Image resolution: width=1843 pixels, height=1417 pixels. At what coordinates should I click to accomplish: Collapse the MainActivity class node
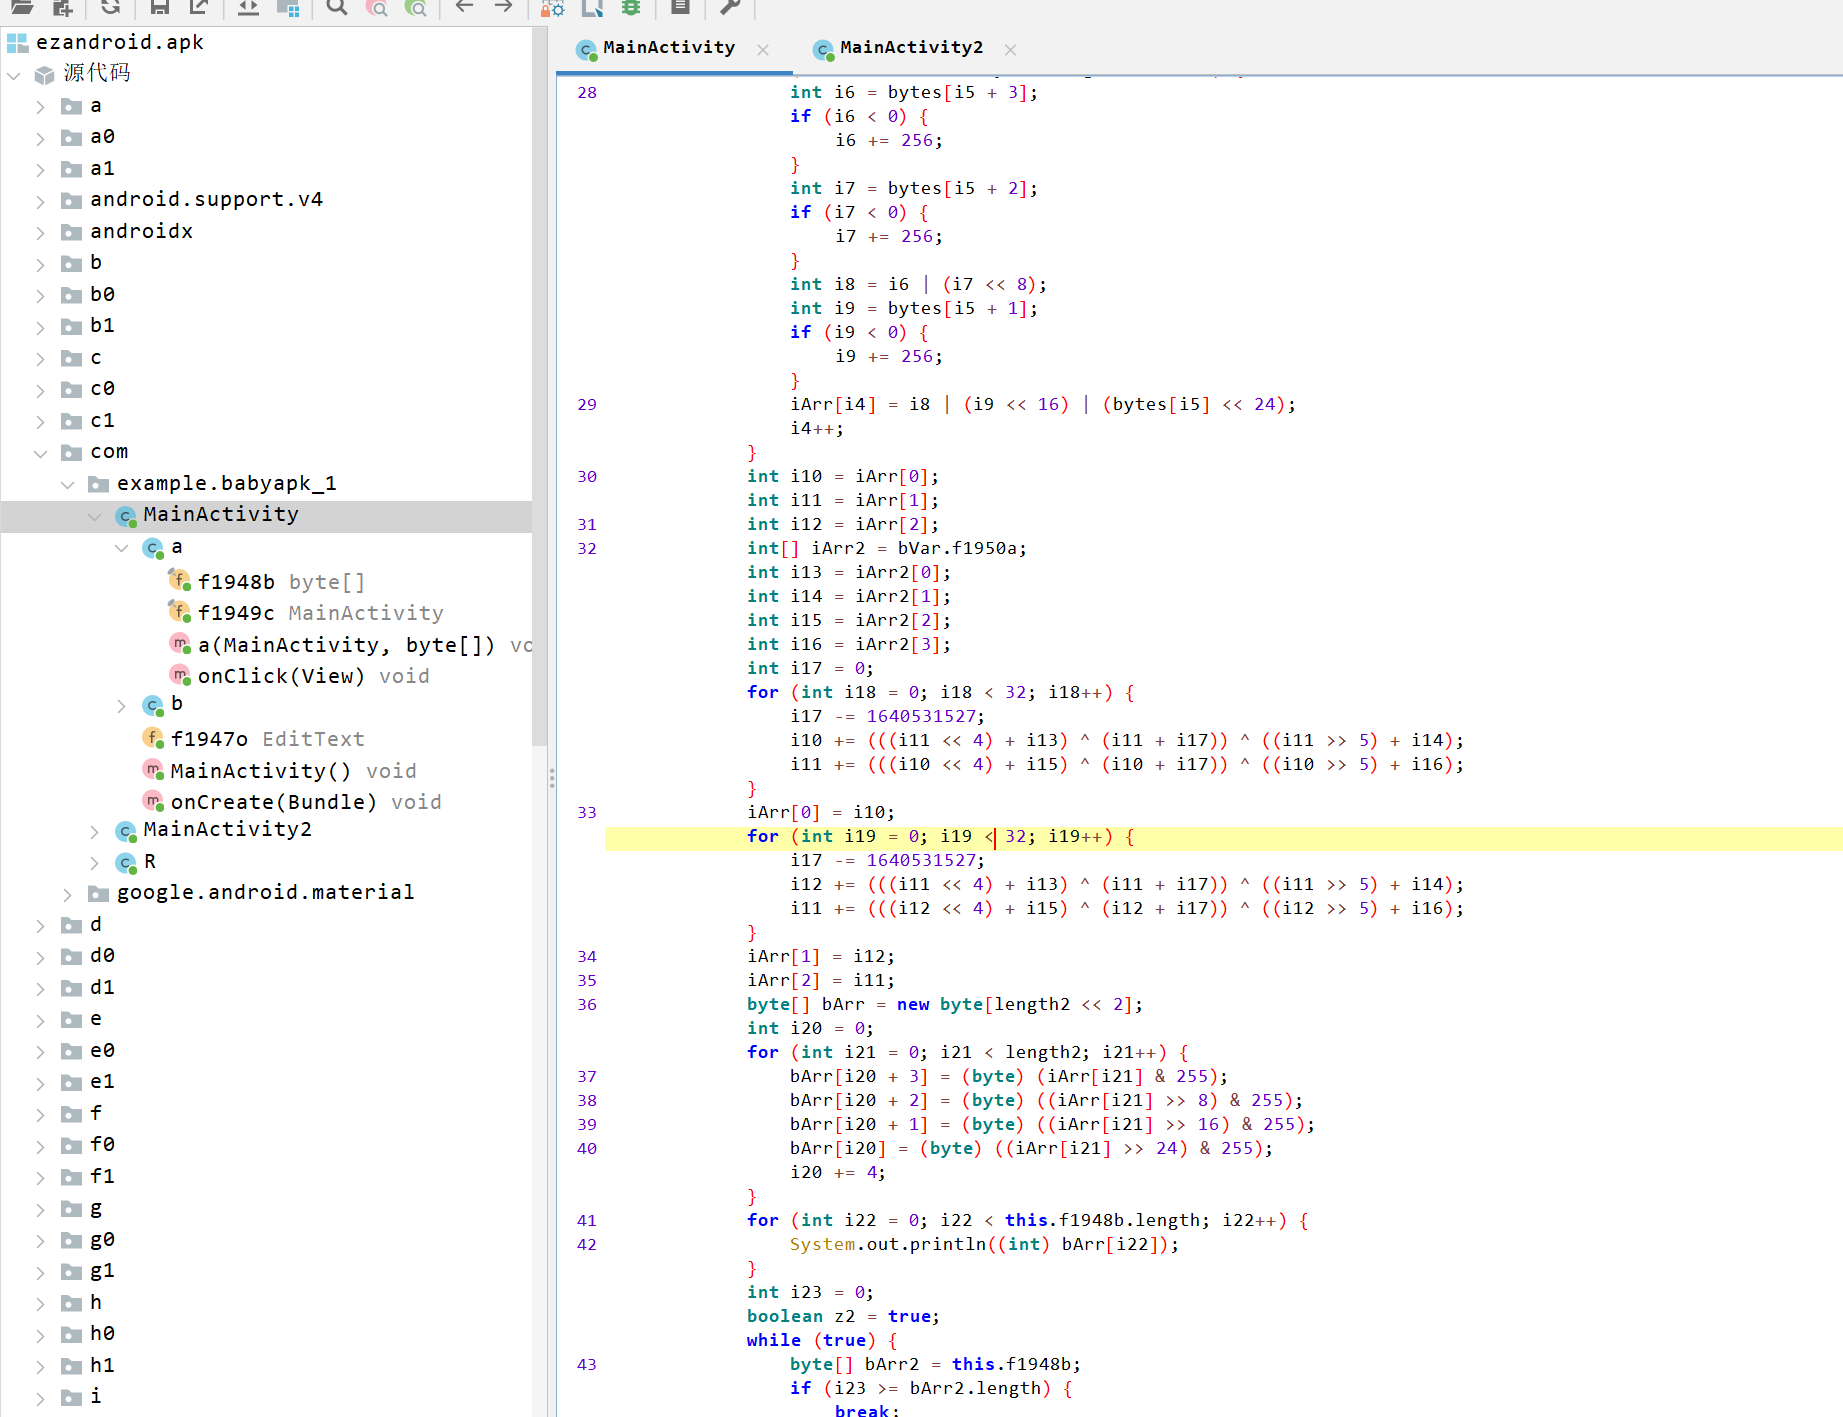coord(94,516)
